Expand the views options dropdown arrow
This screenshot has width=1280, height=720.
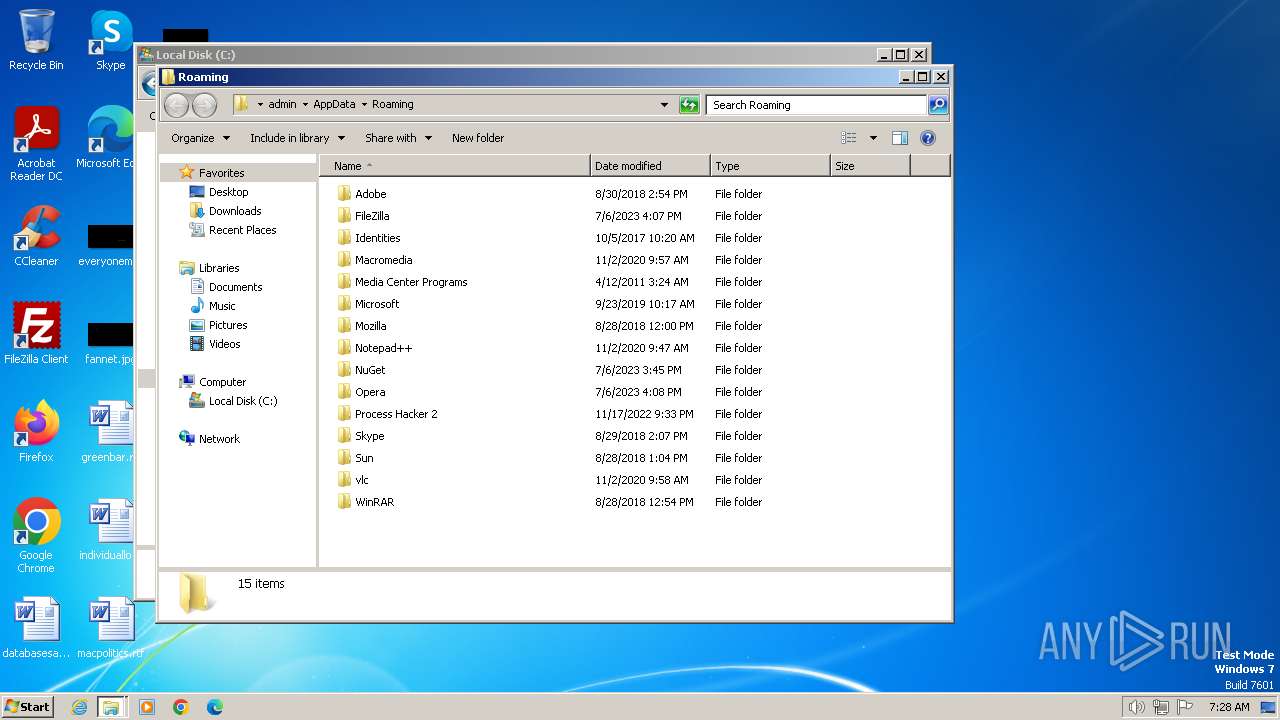(x=873, y=138)
